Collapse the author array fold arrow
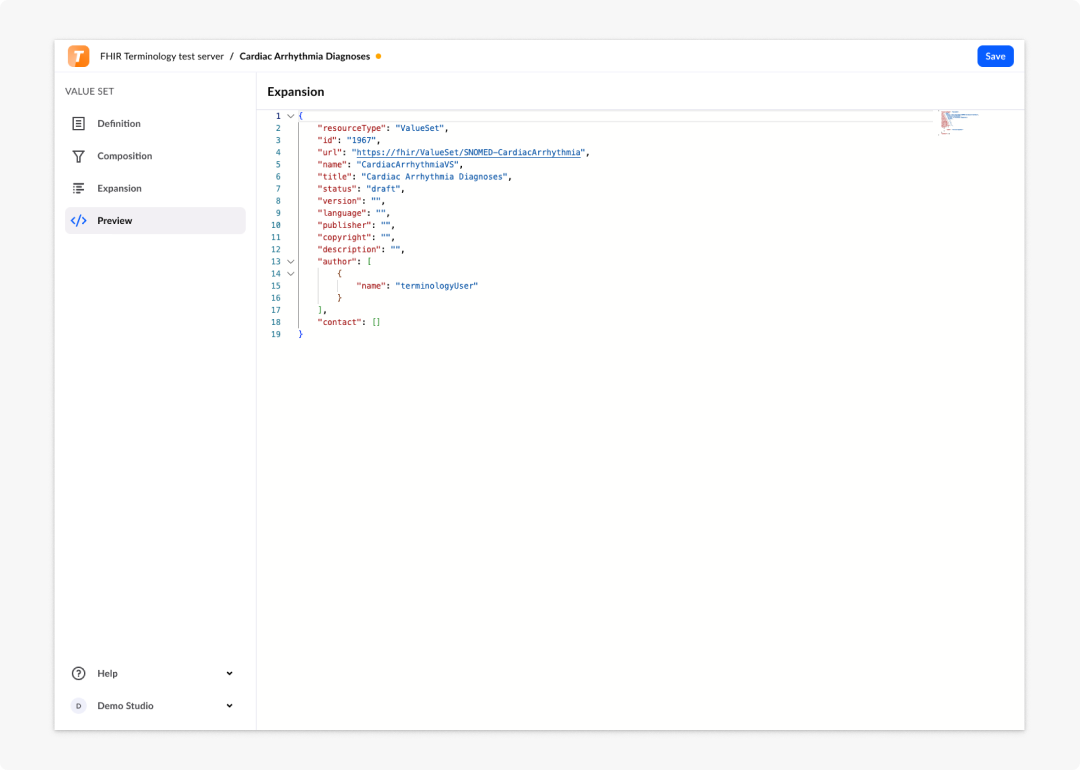Image resolution: width=1080 pixels, height=770 pixels. pyautogui.click(x=291, y=262)
